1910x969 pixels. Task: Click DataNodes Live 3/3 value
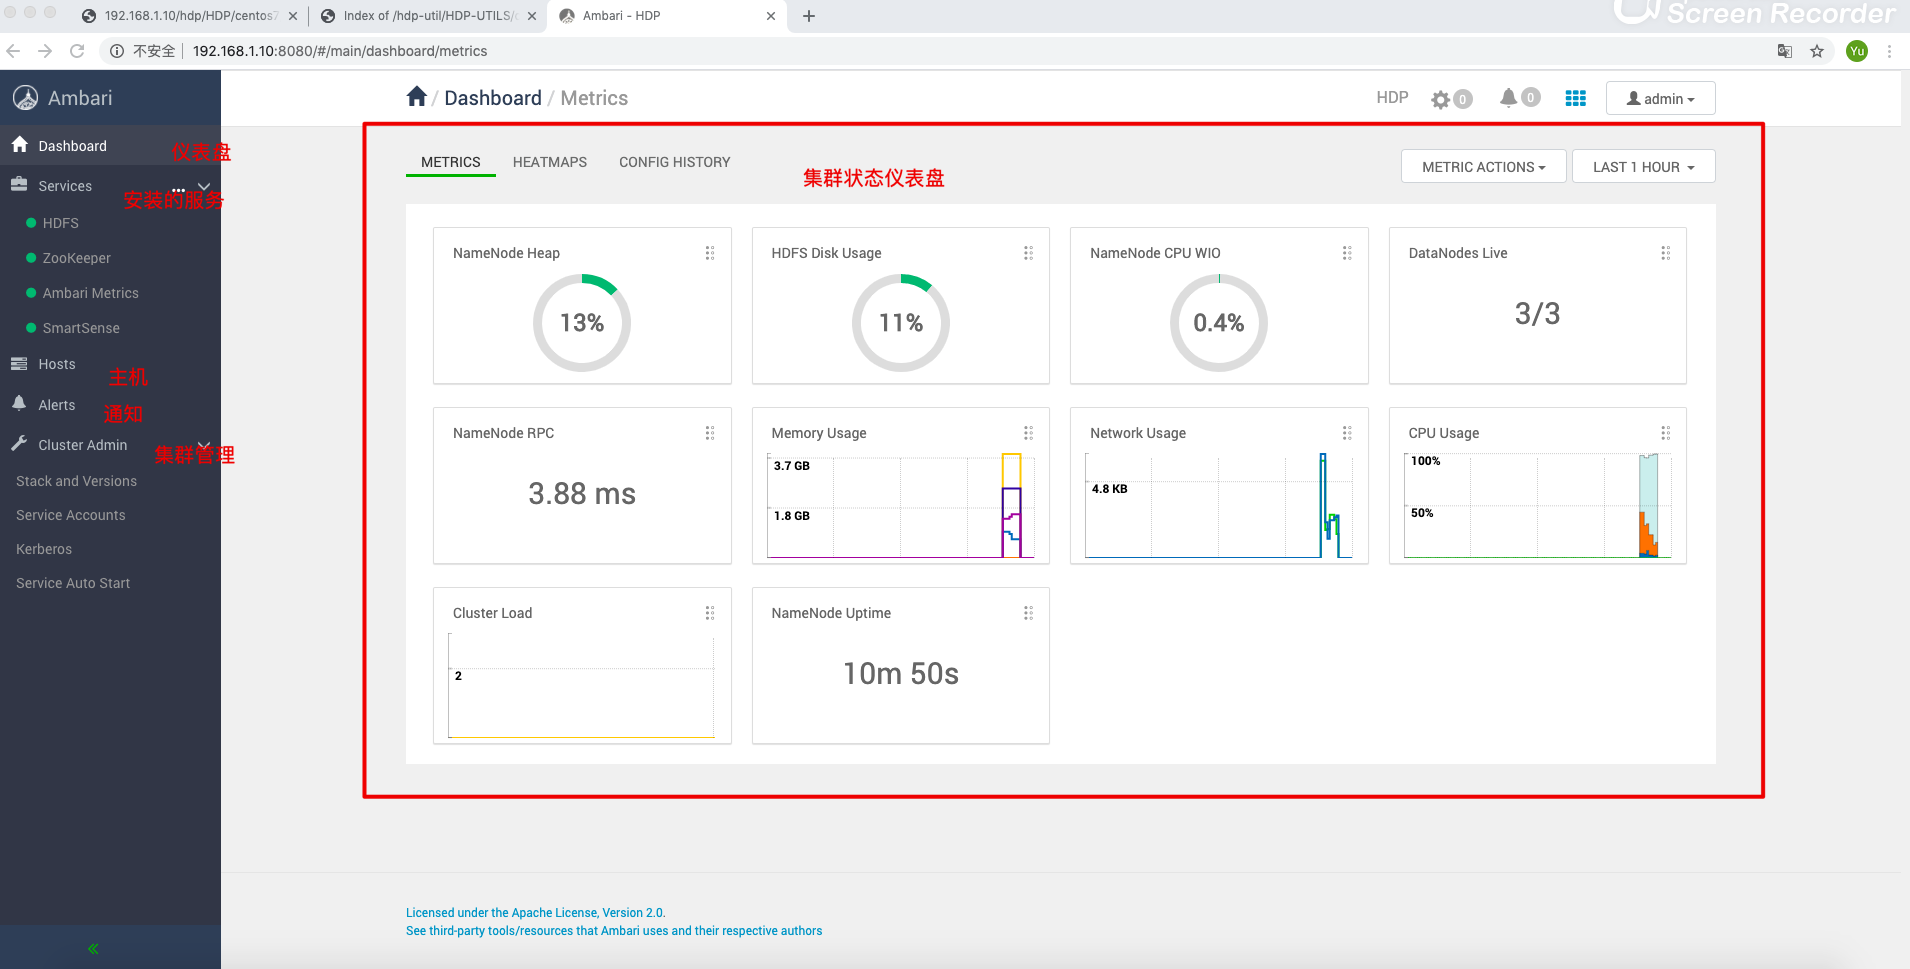point(1538,314)
